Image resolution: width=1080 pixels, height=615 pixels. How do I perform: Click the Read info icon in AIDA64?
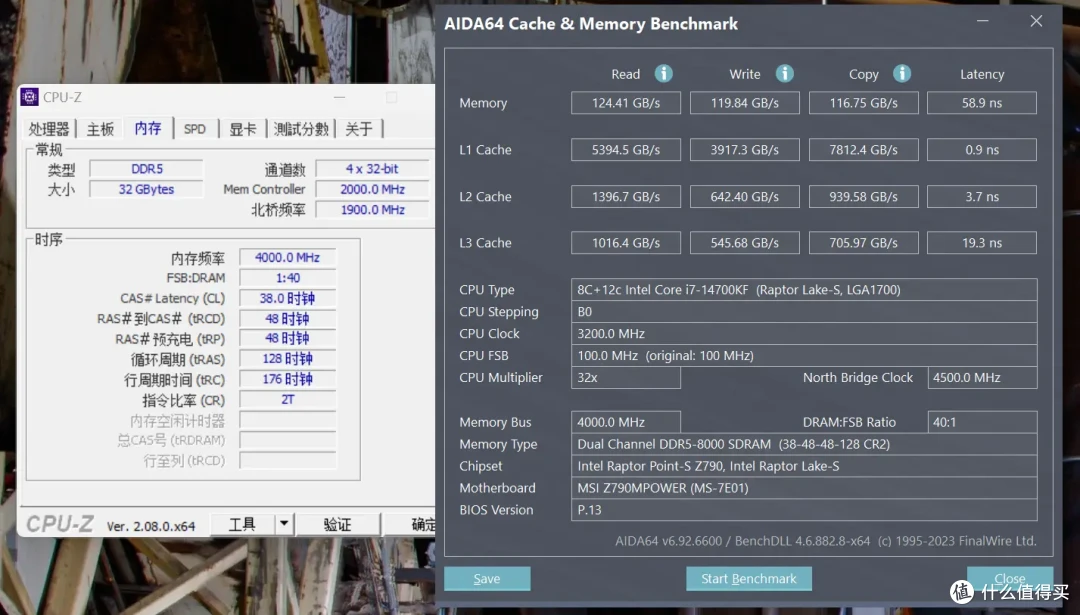click(x=663, y=73)
